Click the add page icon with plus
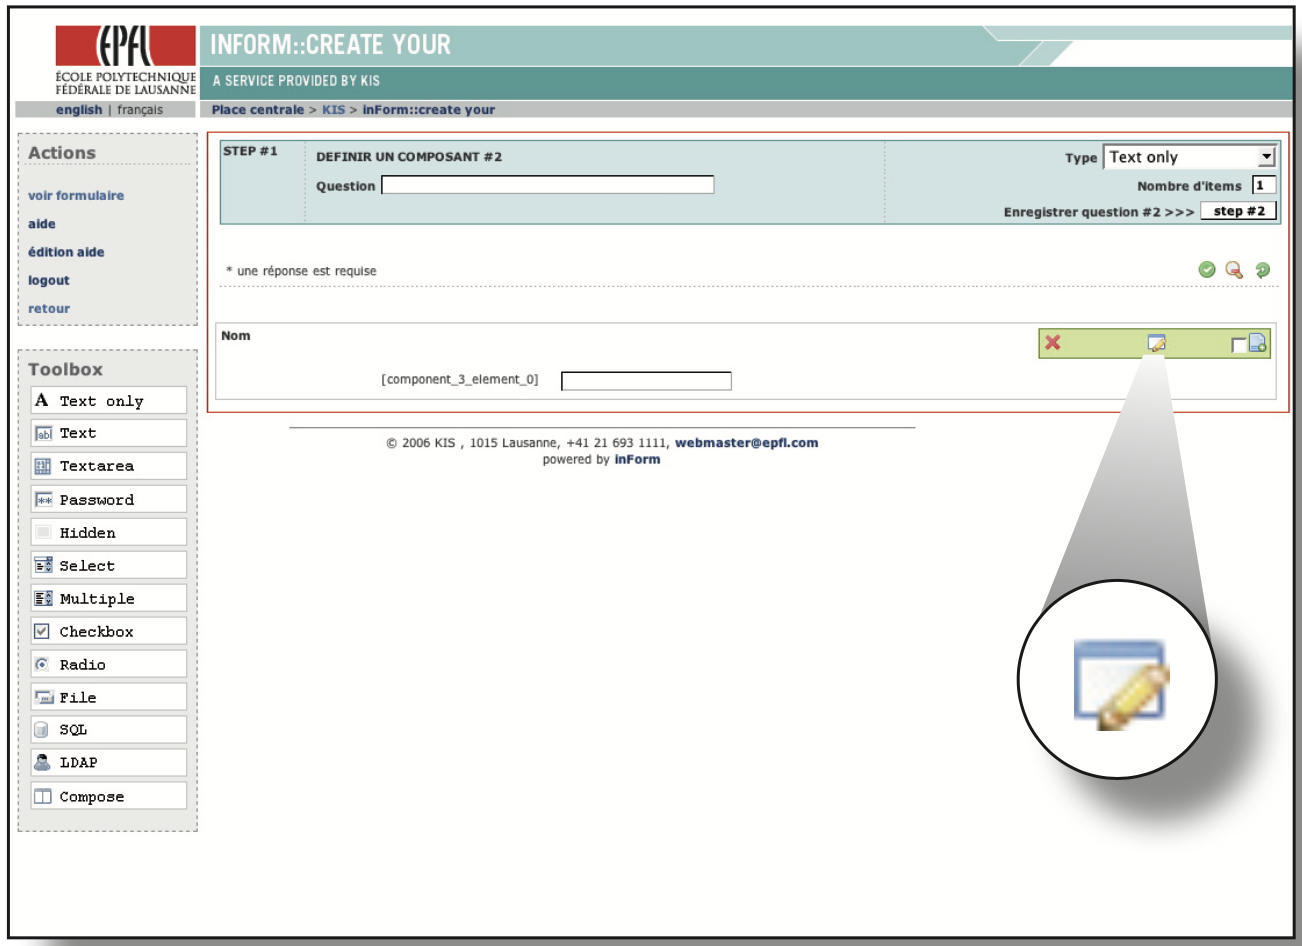1302x946 pixels. pyautogui.click(x=1258, y=343)
